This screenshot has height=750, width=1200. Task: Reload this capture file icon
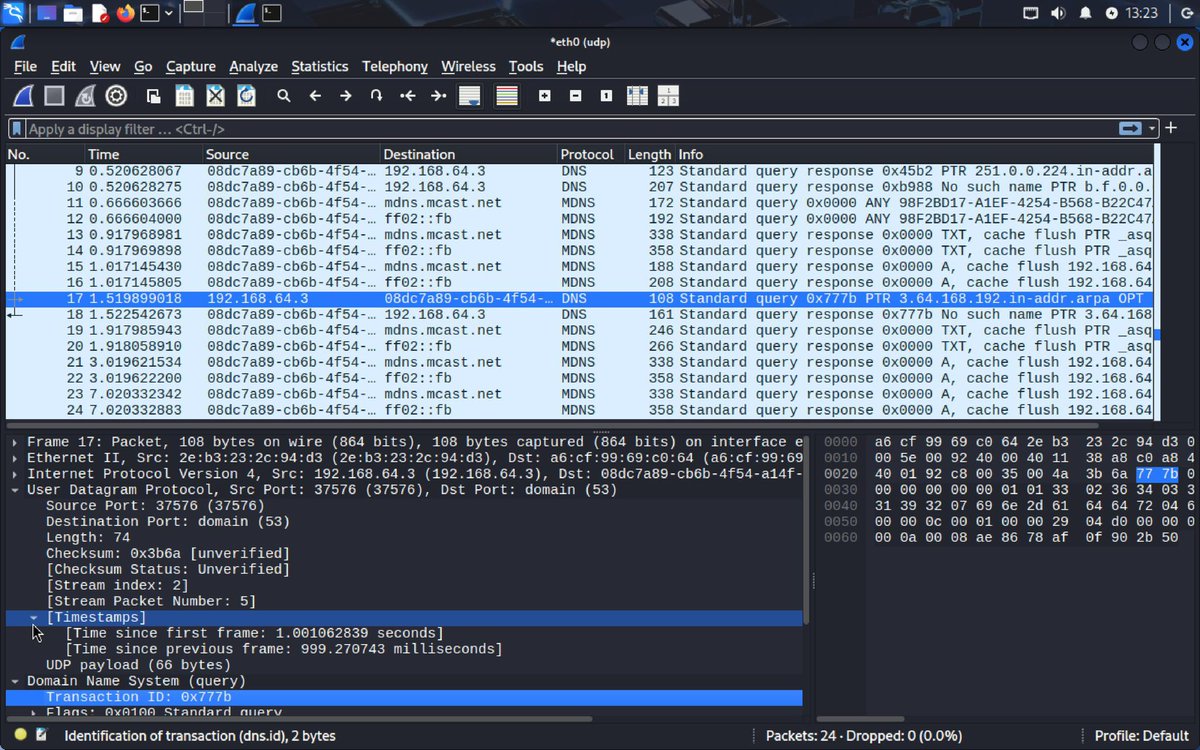click(246, 96)
